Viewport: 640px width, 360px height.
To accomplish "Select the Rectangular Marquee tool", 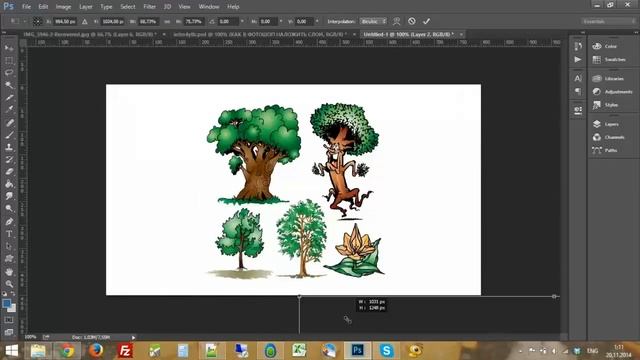I will (9, 60).
